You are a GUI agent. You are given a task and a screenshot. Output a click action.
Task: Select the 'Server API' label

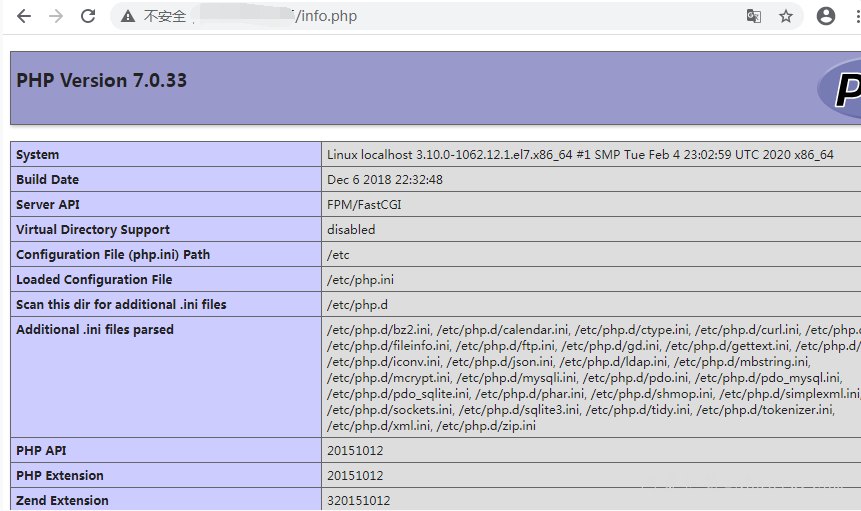tap(48, 205)
